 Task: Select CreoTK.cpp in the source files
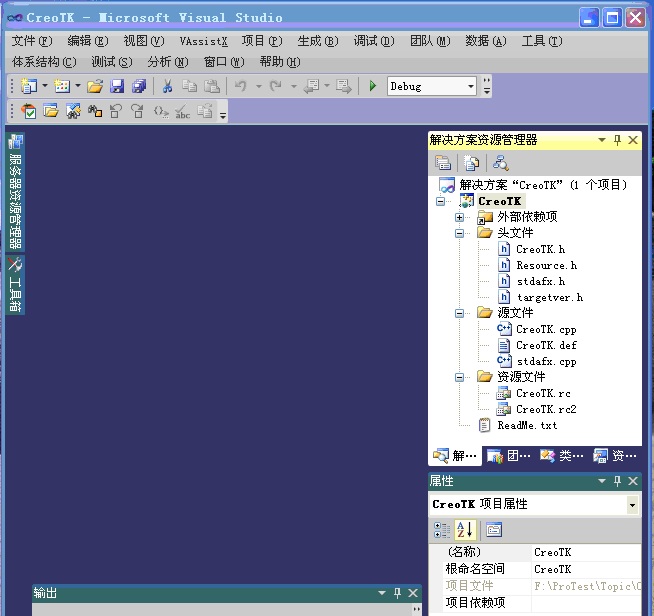click(x=545, y=329)
